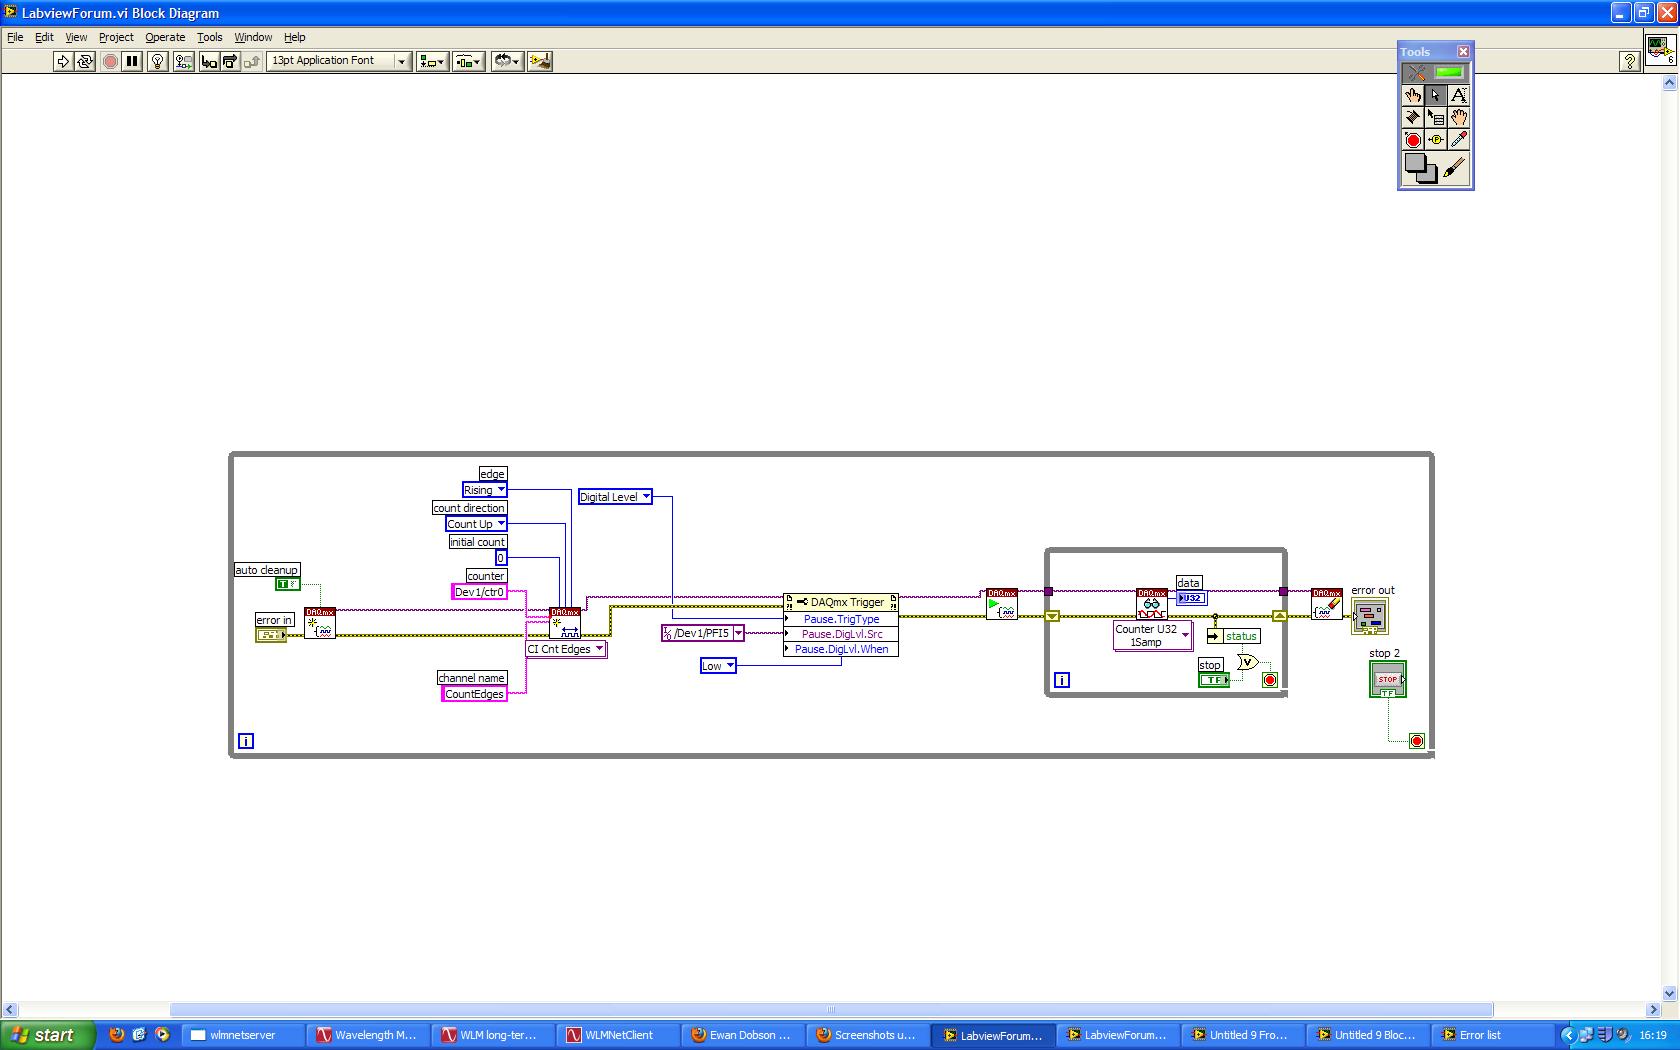The height and width of the screenshot is (1050, 1680).
Task: Open the 13pt Application Font dropdown
Action: point(339,61)
